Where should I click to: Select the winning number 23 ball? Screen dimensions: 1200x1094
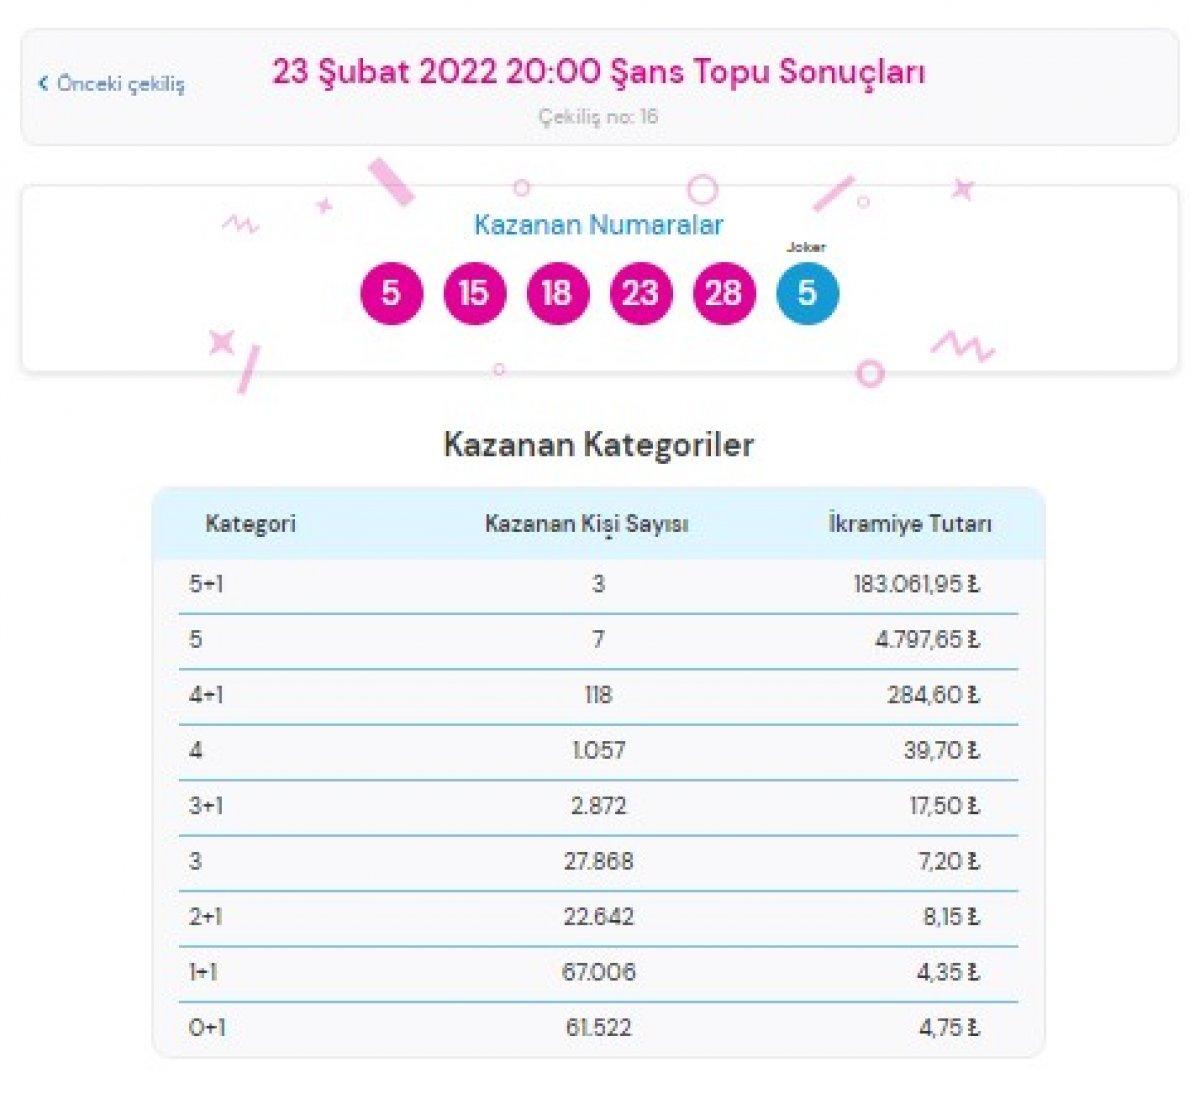tap(639, 292)
